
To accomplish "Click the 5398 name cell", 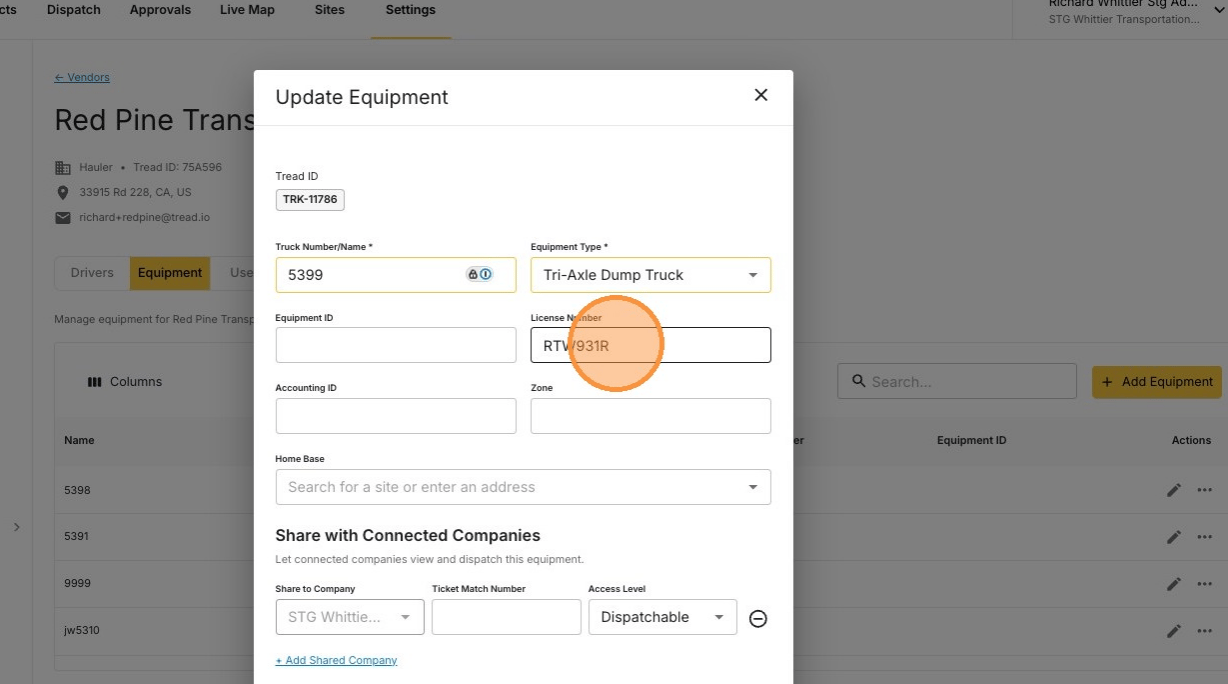I will [x=77, y=490].
